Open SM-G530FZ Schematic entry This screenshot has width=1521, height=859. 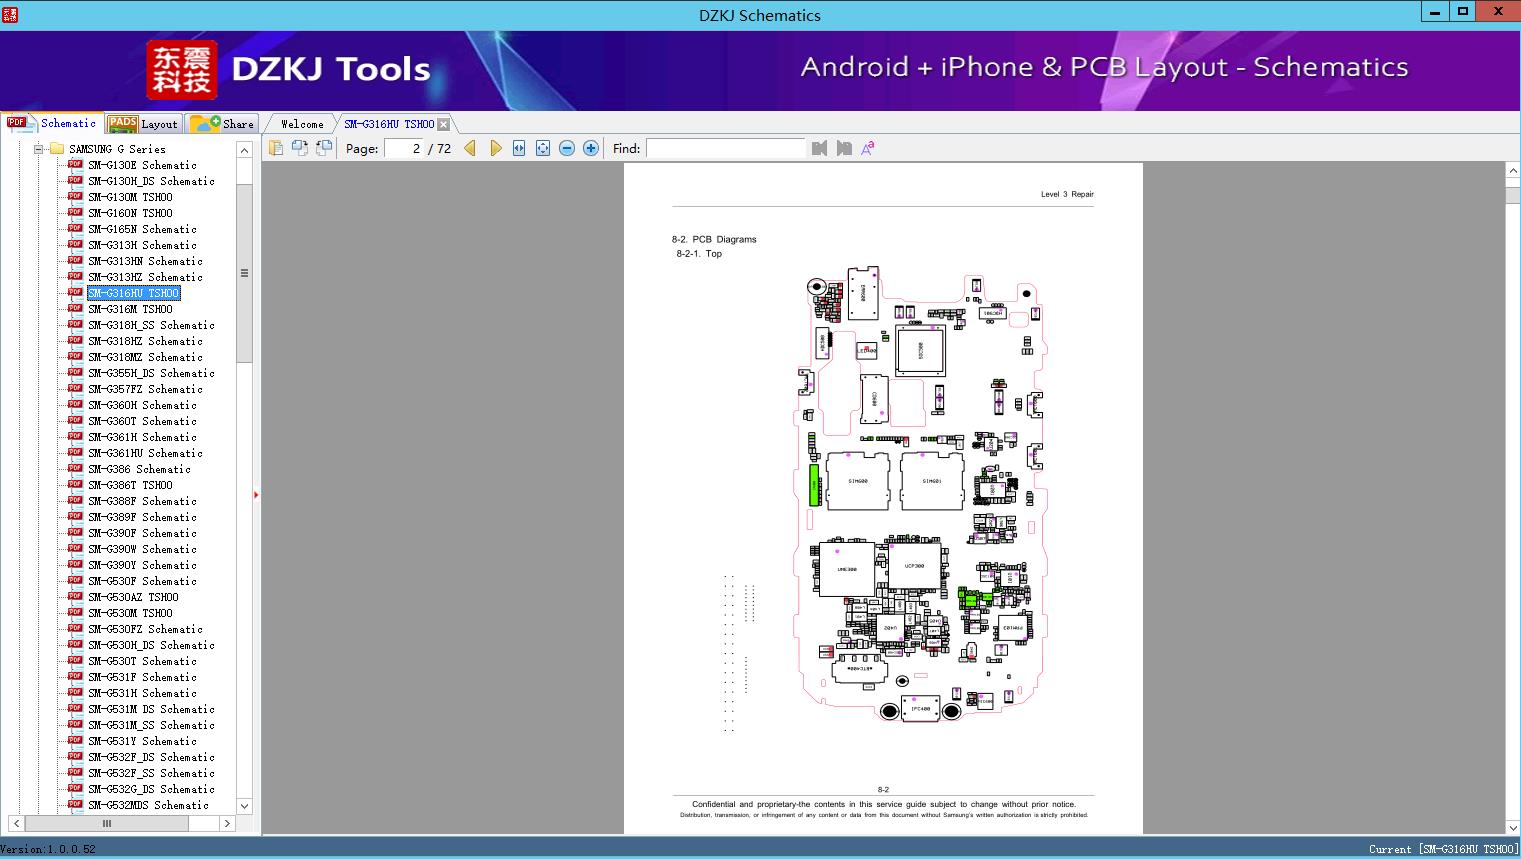click(x=145, y=629)
